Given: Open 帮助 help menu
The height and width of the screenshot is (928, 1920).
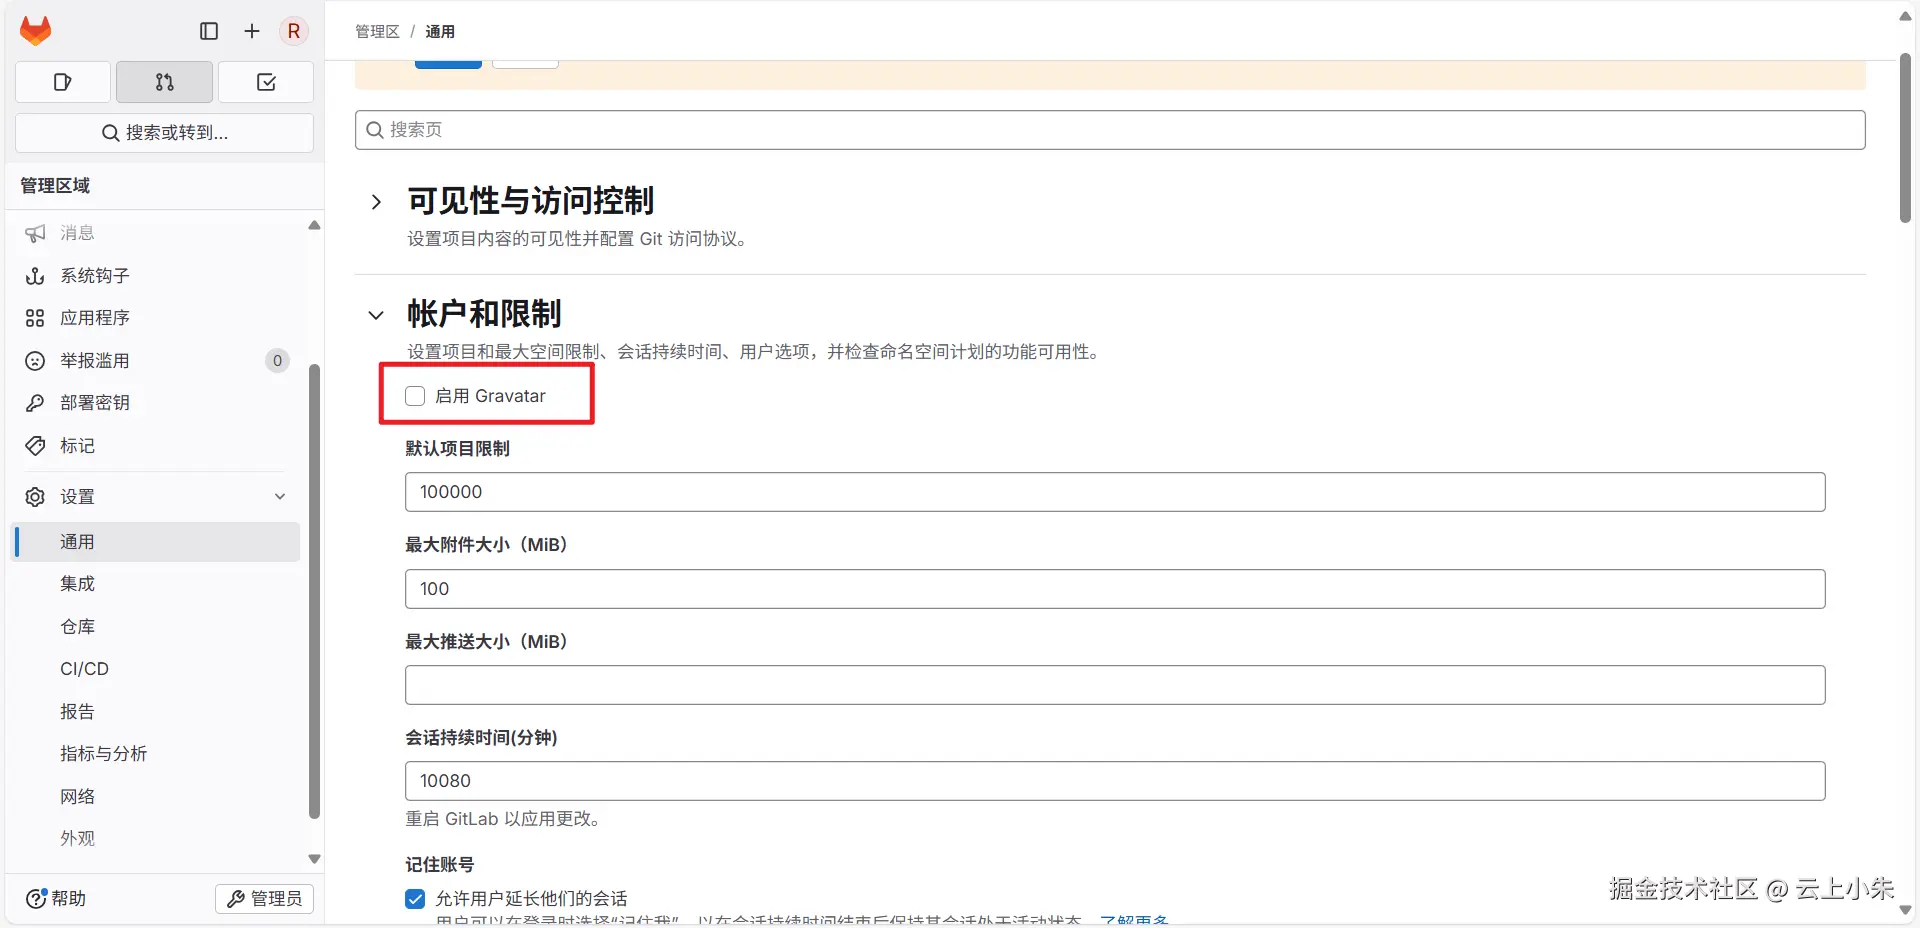Looking at the screenshot, I should pyautogui.click(x=56, y=899).
